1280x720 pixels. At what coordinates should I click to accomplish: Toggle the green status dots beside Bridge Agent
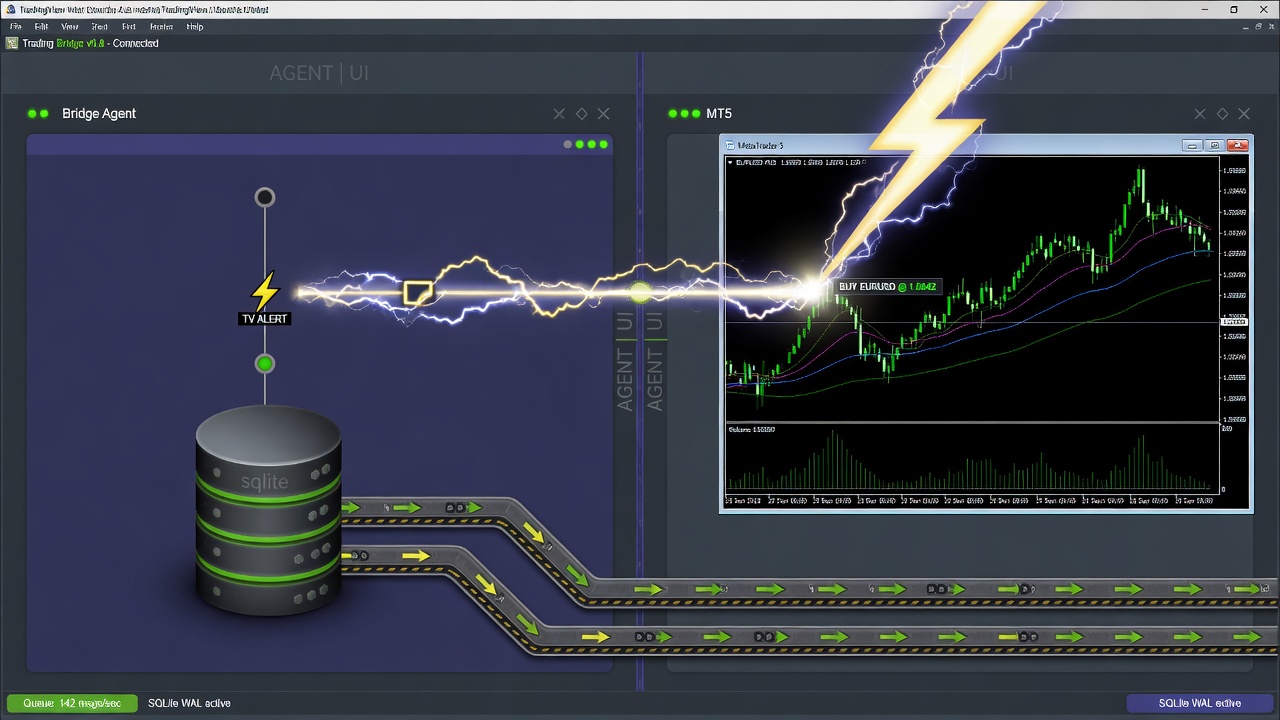(38, 114)
